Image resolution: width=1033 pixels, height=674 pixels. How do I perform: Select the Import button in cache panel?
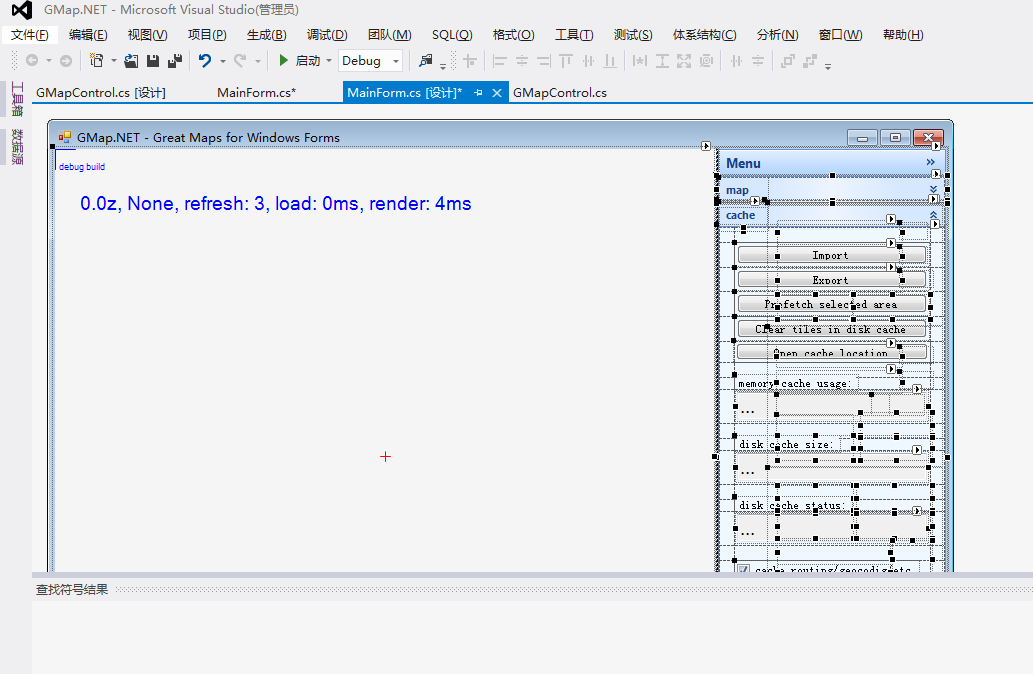(831, 255)
